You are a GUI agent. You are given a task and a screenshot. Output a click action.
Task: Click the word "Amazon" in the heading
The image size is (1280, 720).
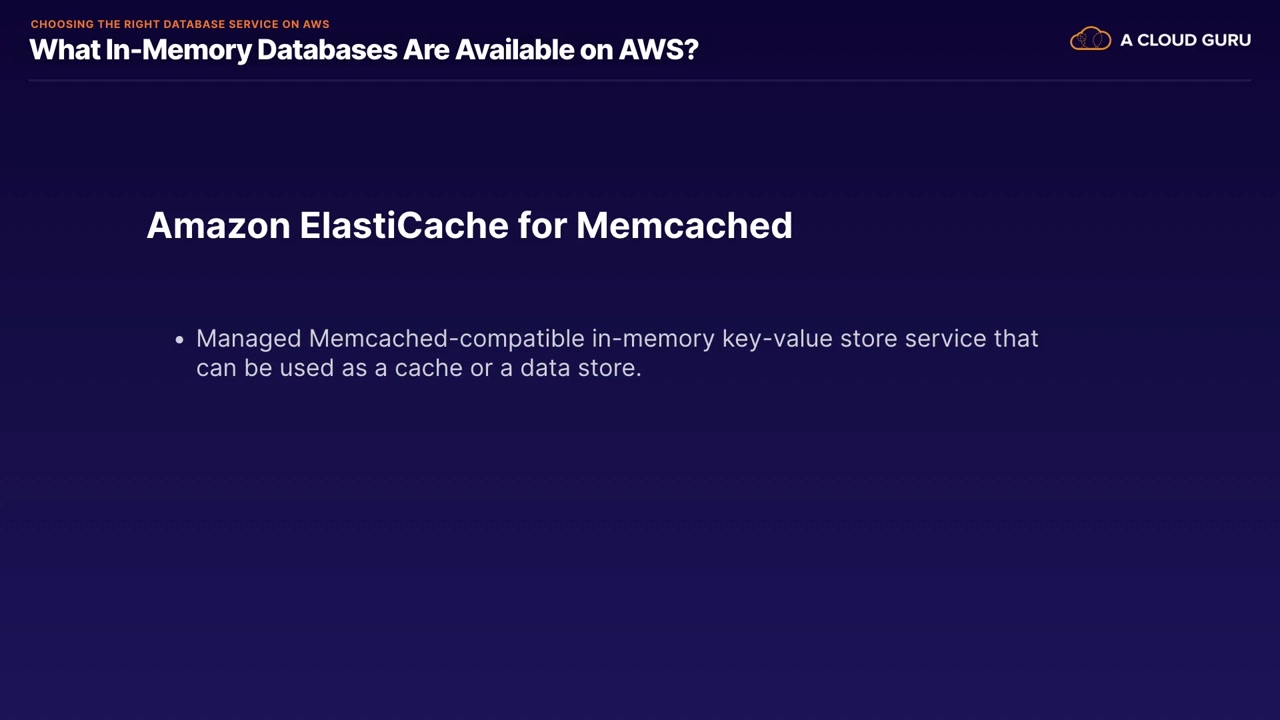pyautogui.click(x=218, y=225)
